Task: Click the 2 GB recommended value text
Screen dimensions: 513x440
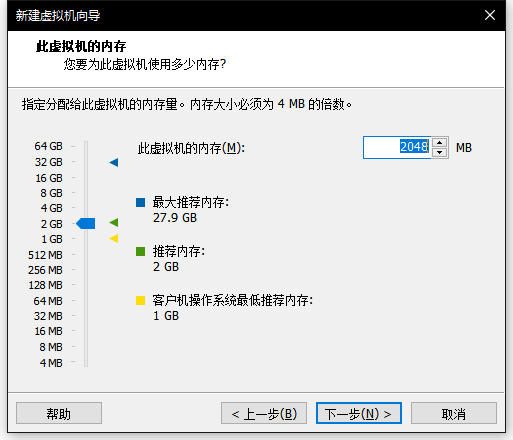Action: click(166, 267)
